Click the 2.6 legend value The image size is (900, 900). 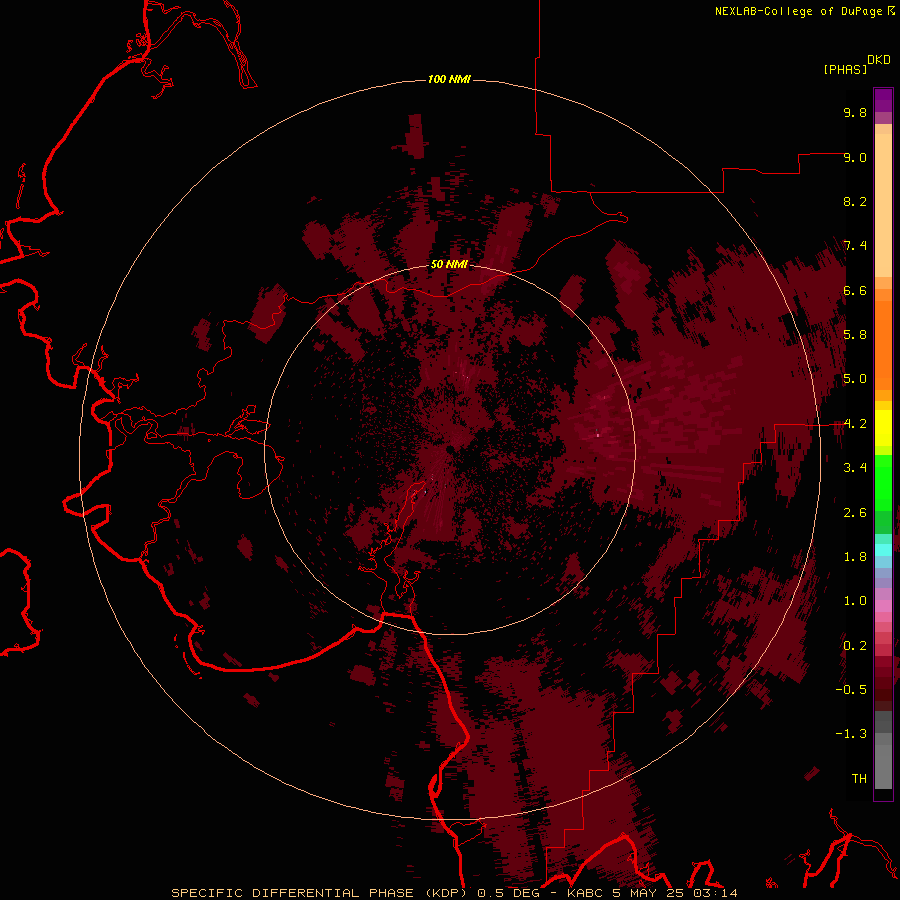click(855, 513)
